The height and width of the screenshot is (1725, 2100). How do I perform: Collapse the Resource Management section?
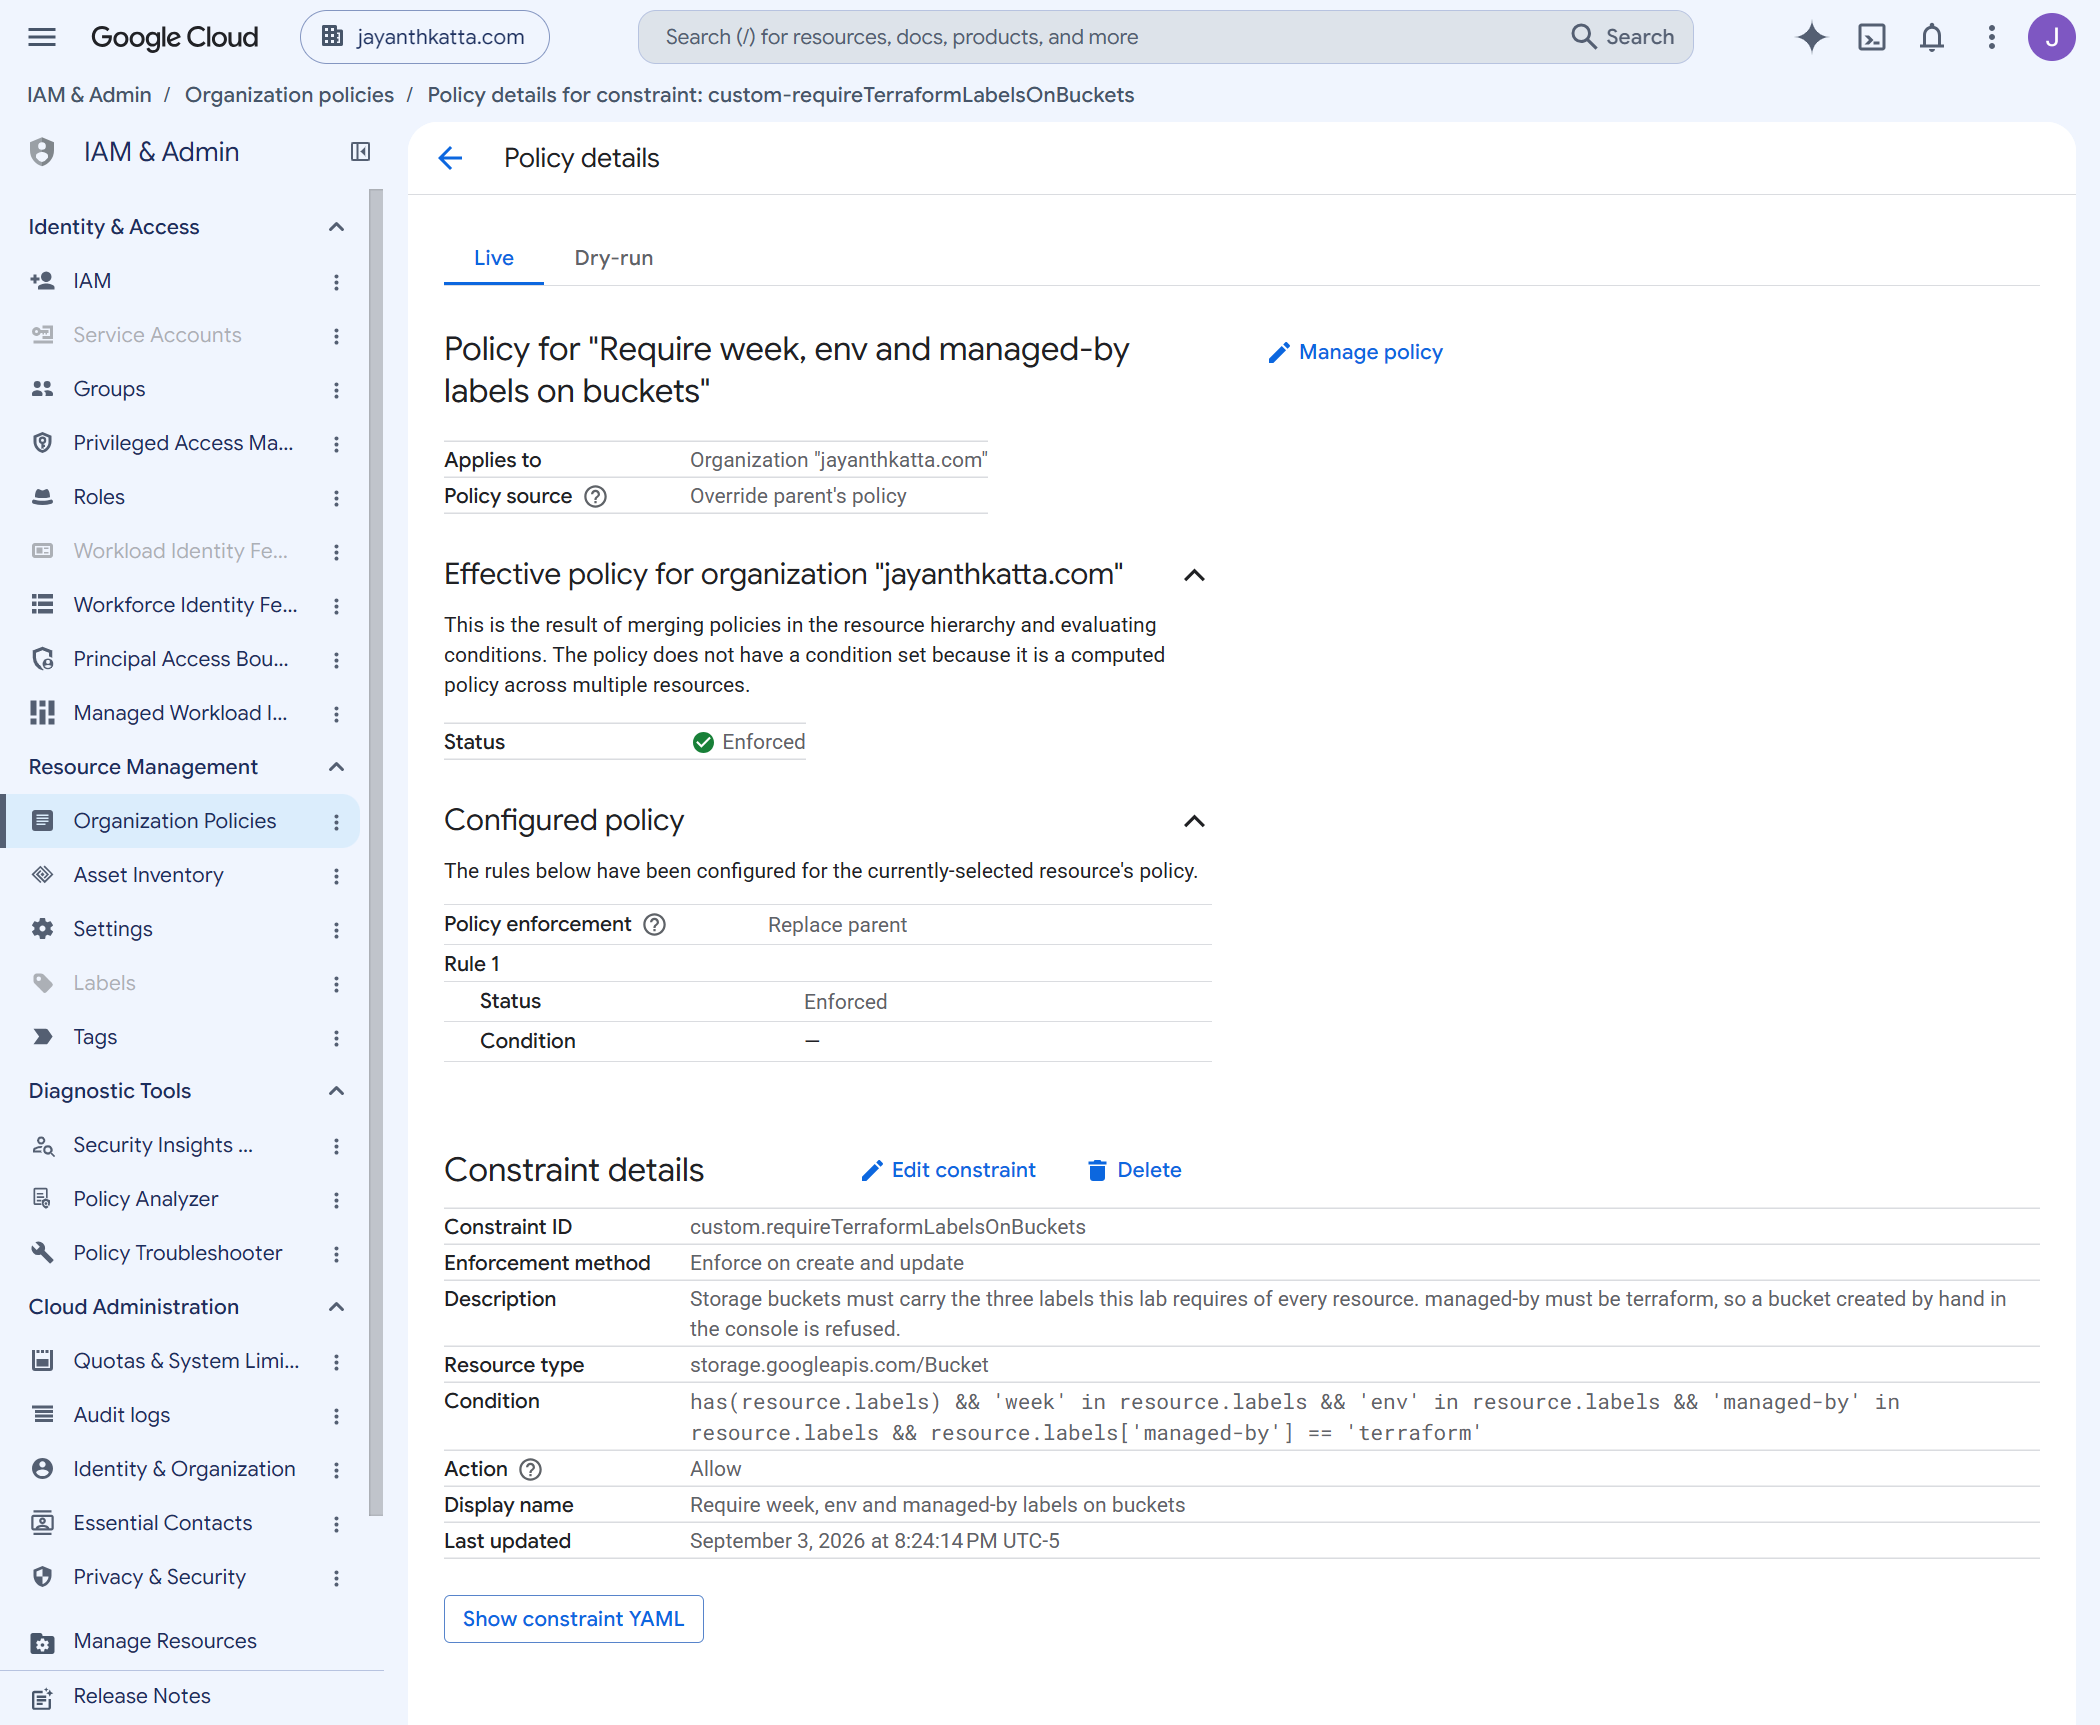pos(336,767)
